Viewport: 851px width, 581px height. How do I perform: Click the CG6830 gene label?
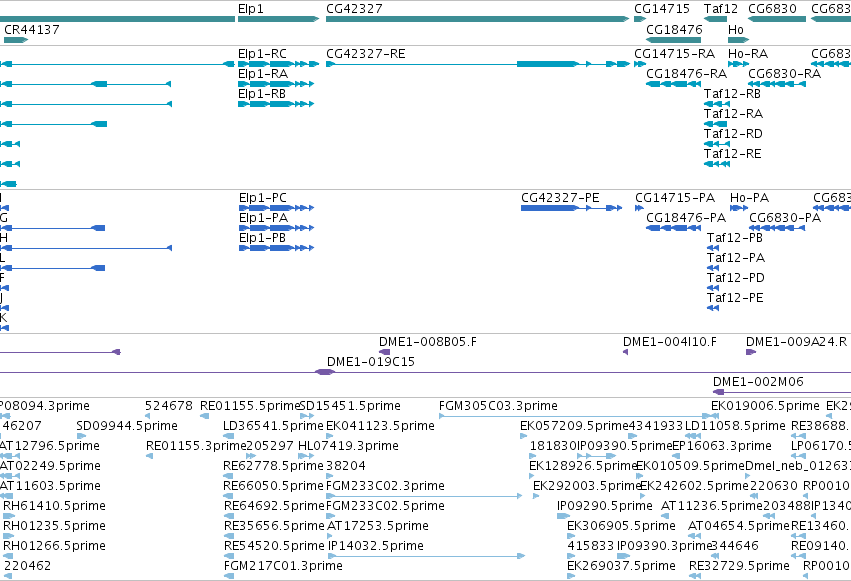tap(772, 9)
